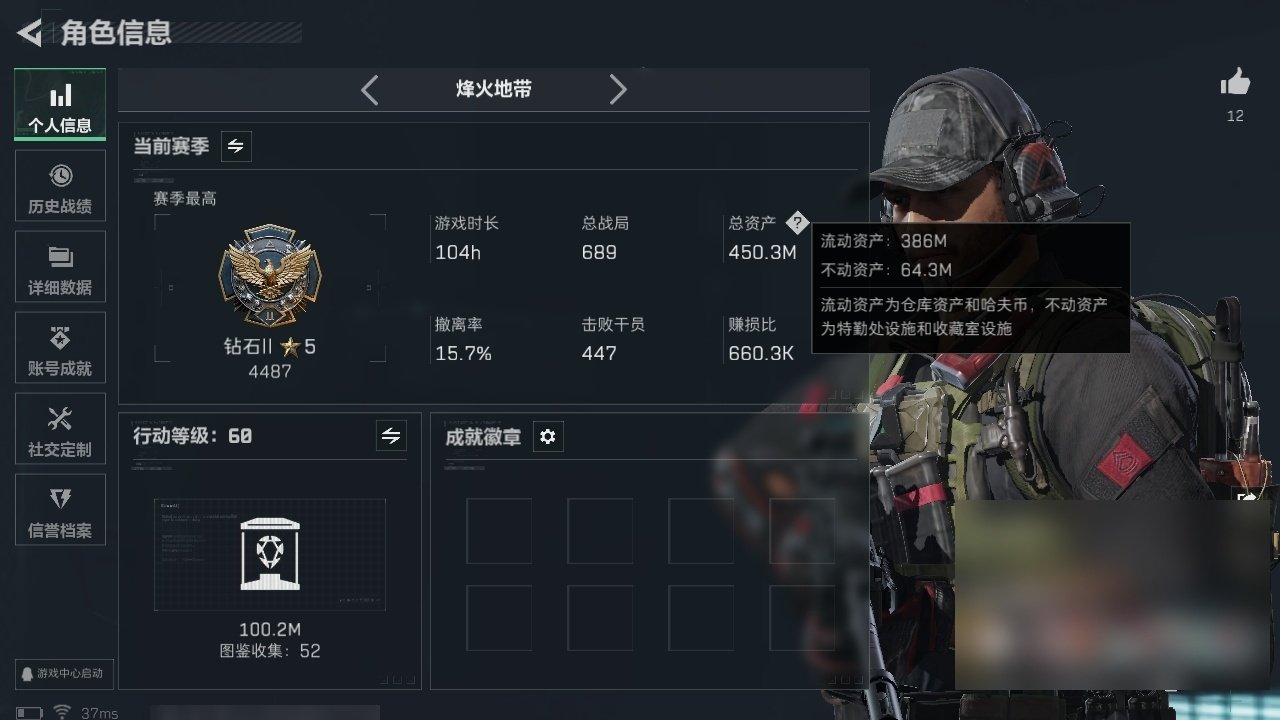Image resolution: width=1280 pixels, height=720 pixels.
Task: Open 信誉档案 reputation file section
Action: (60, 510)
